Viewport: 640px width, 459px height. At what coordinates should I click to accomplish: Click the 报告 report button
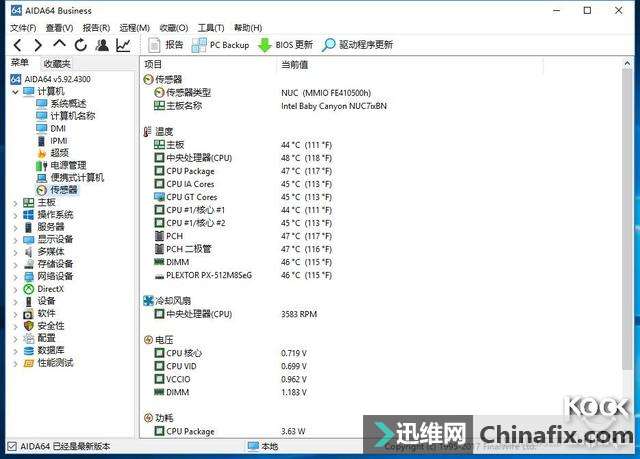coord(166,45)
